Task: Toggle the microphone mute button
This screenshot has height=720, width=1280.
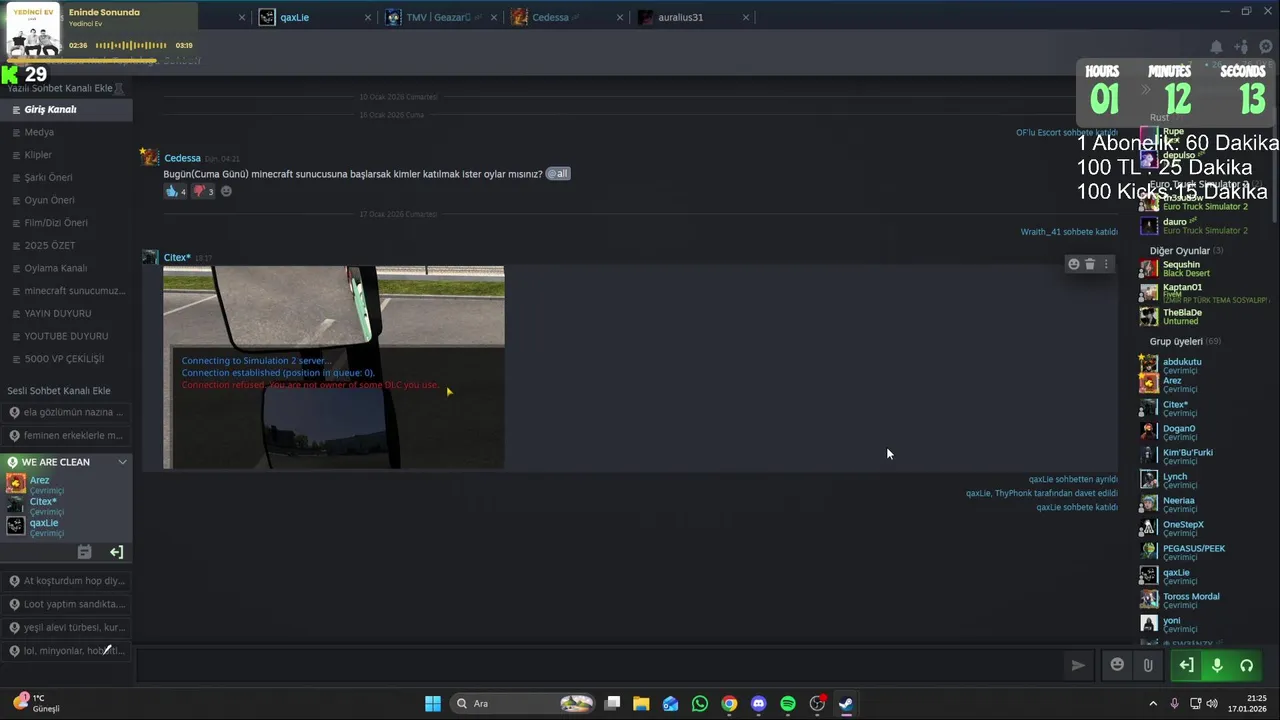Action: 1217,665
